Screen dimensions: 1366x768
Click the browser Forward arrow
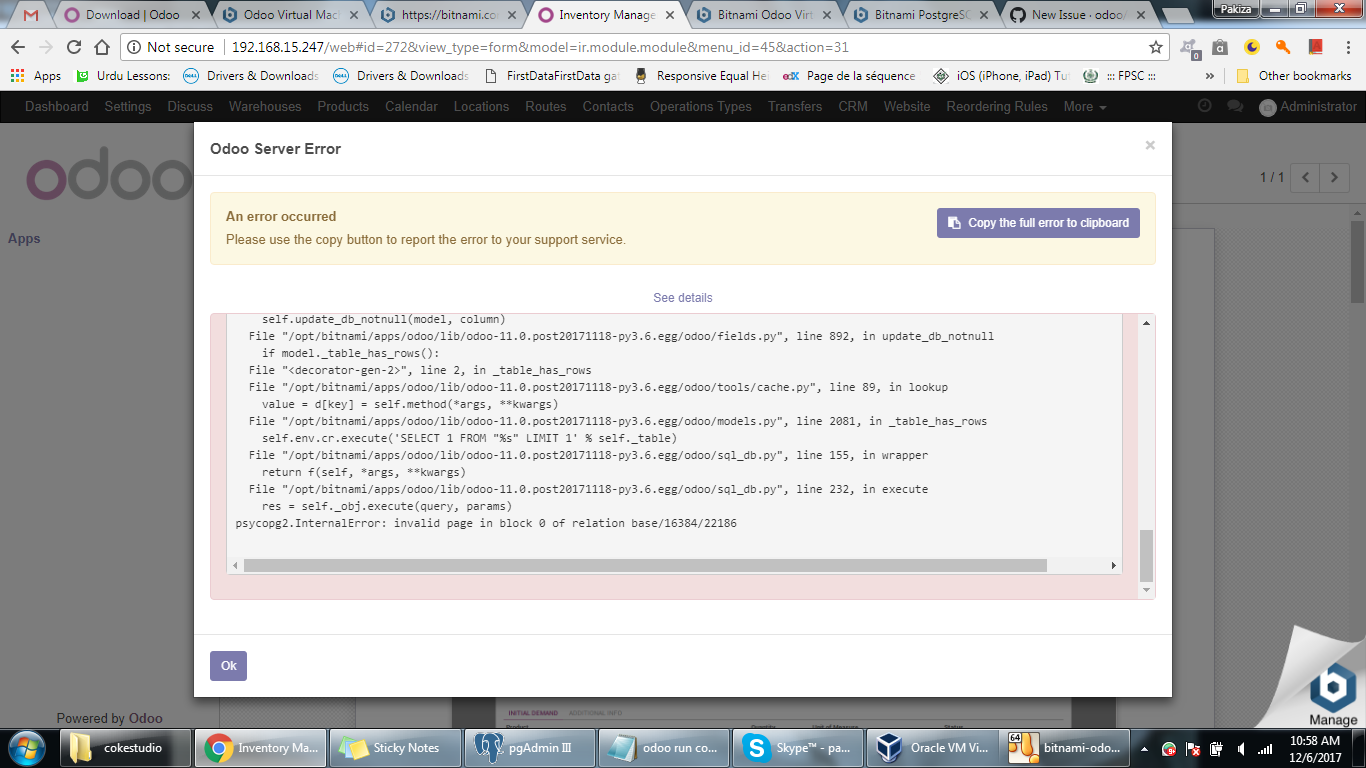point(46,47)
